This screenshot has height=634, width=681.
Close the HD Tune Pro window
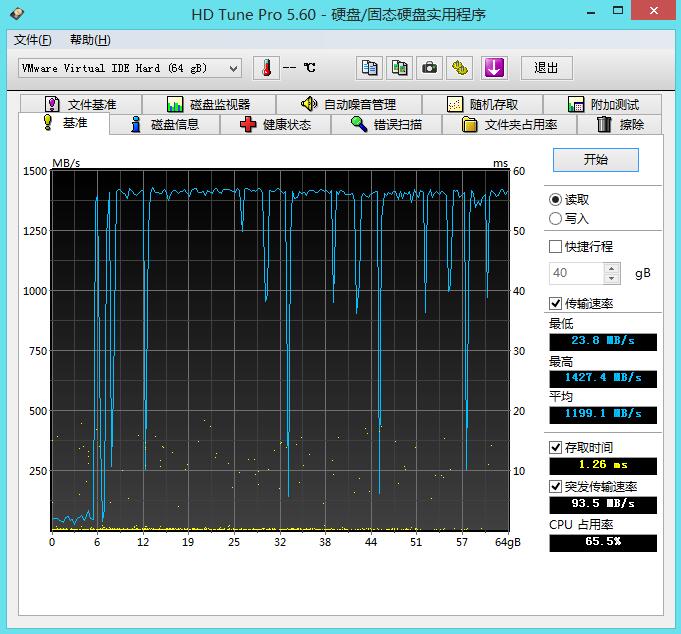point(654,10)
